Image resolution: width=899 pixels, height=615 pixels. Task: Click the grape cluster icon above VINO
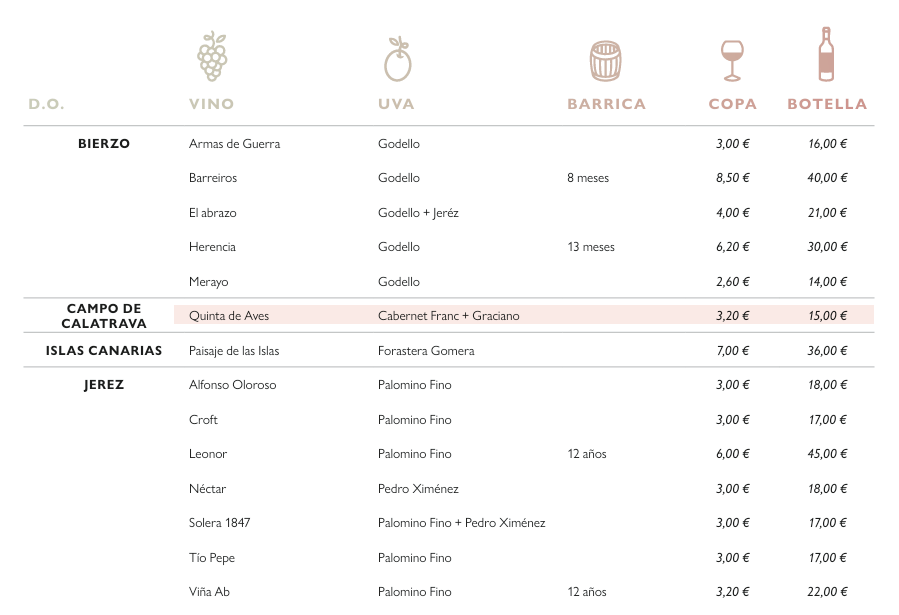click(x=212, y=56)
